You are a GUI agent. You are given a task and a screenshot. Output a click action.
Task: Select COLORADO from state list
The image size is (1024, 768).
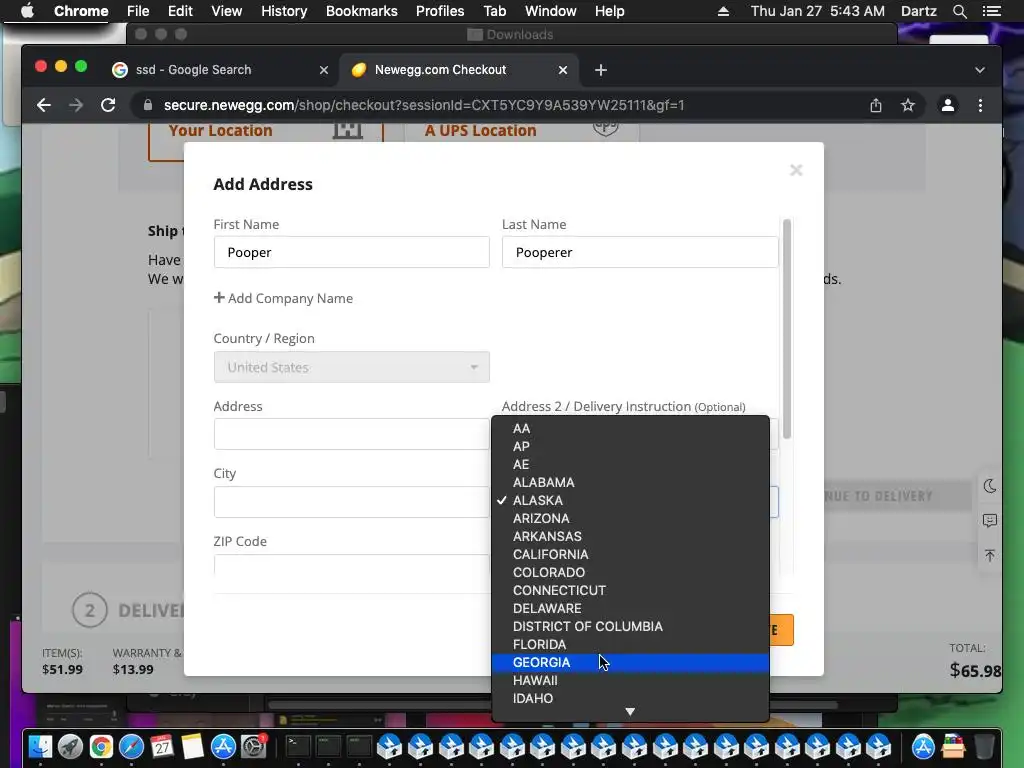[631, 572]
